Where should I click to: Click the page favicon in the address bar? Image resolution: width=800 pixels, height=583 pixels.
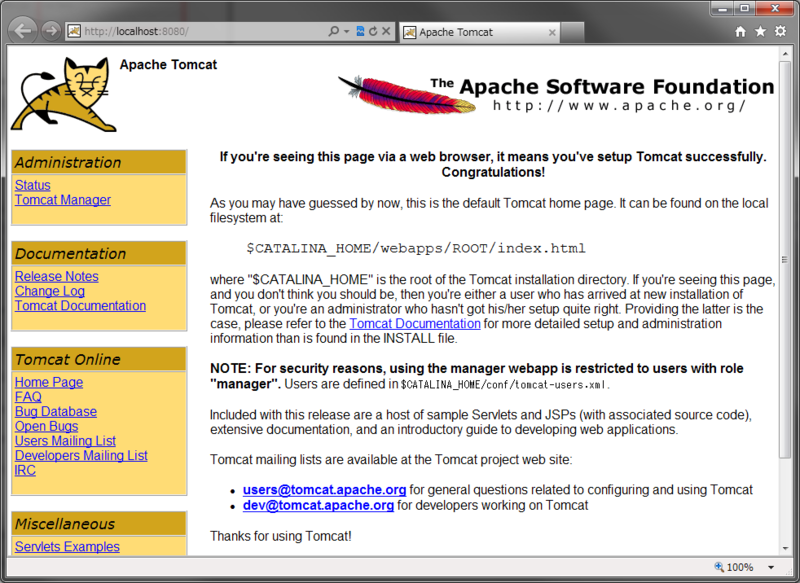tap(74, 31)
